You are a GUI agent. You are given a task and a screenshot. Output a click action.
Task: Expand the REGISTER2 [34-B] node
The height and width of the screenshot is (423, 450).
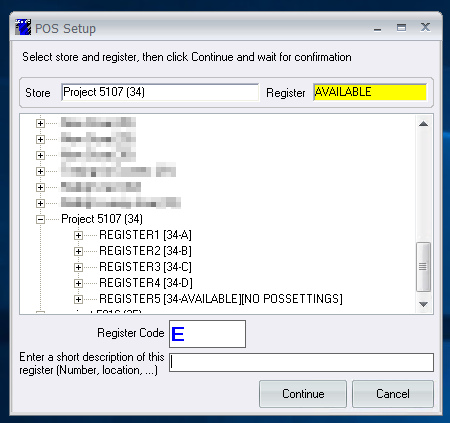click(x=78, y=251)
